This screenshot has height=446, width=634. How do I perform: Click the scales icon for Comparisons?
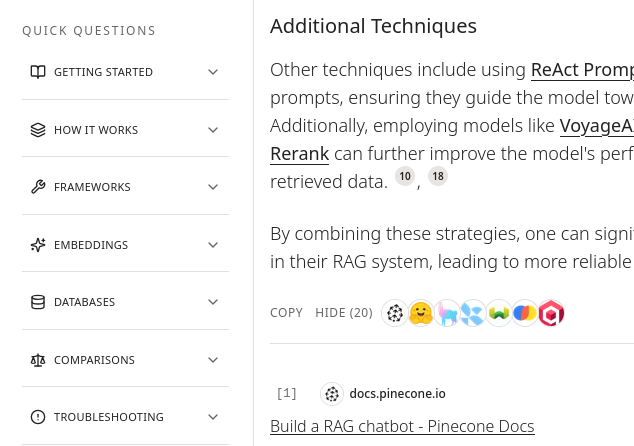point(38,360)
